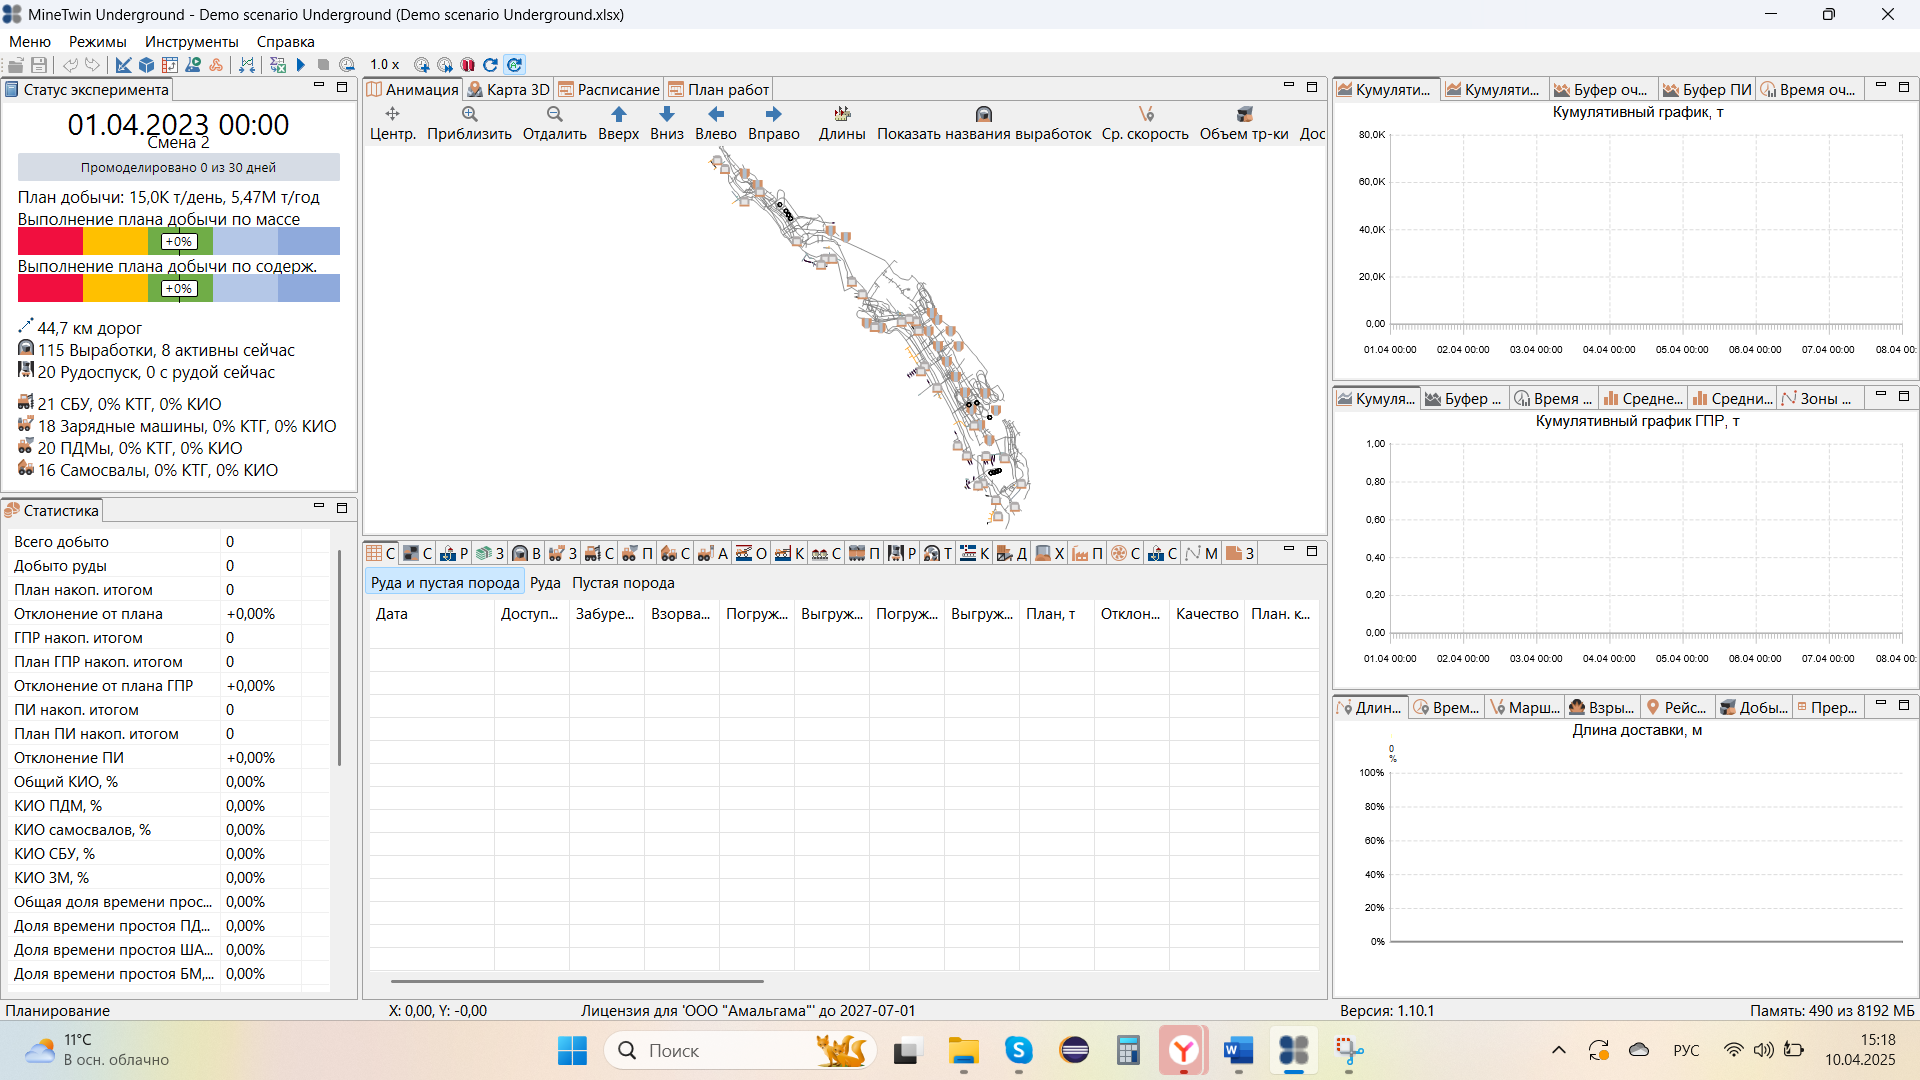
Task: Click the Дата column header
Action: tap(432, 614)
